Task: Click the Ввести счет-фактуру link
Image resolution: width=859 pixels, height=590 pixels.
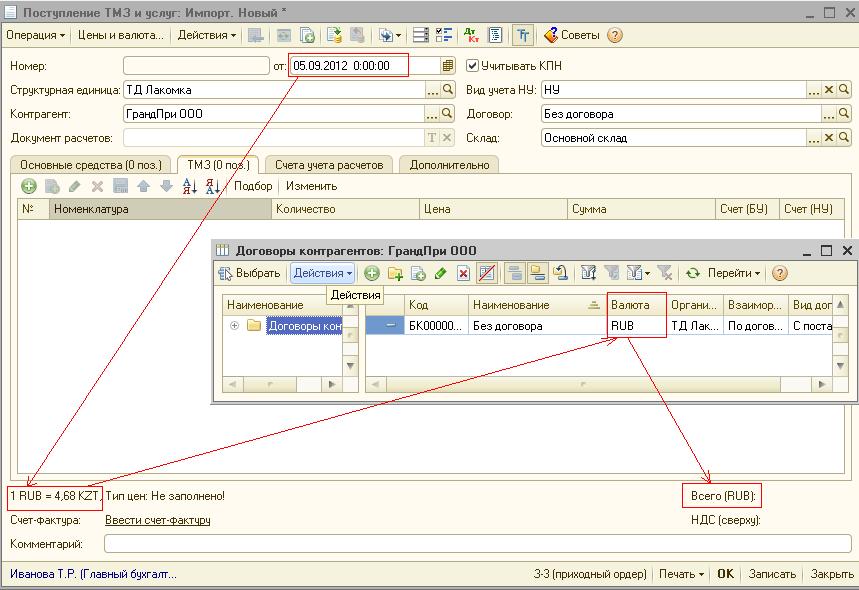Action: (157, 520)
